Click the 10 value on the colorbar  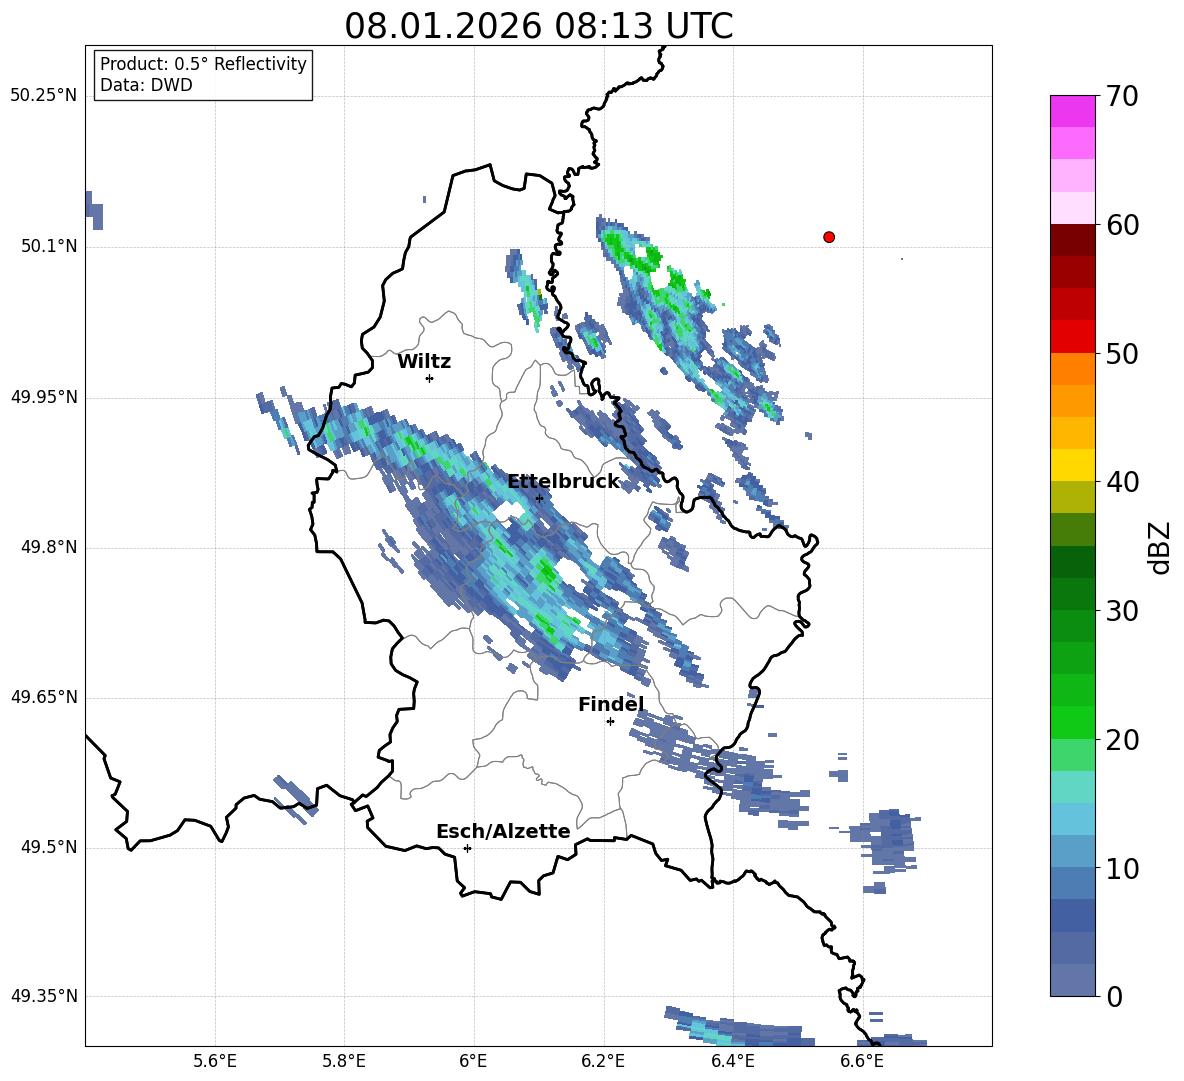[x=1122, y=868]
